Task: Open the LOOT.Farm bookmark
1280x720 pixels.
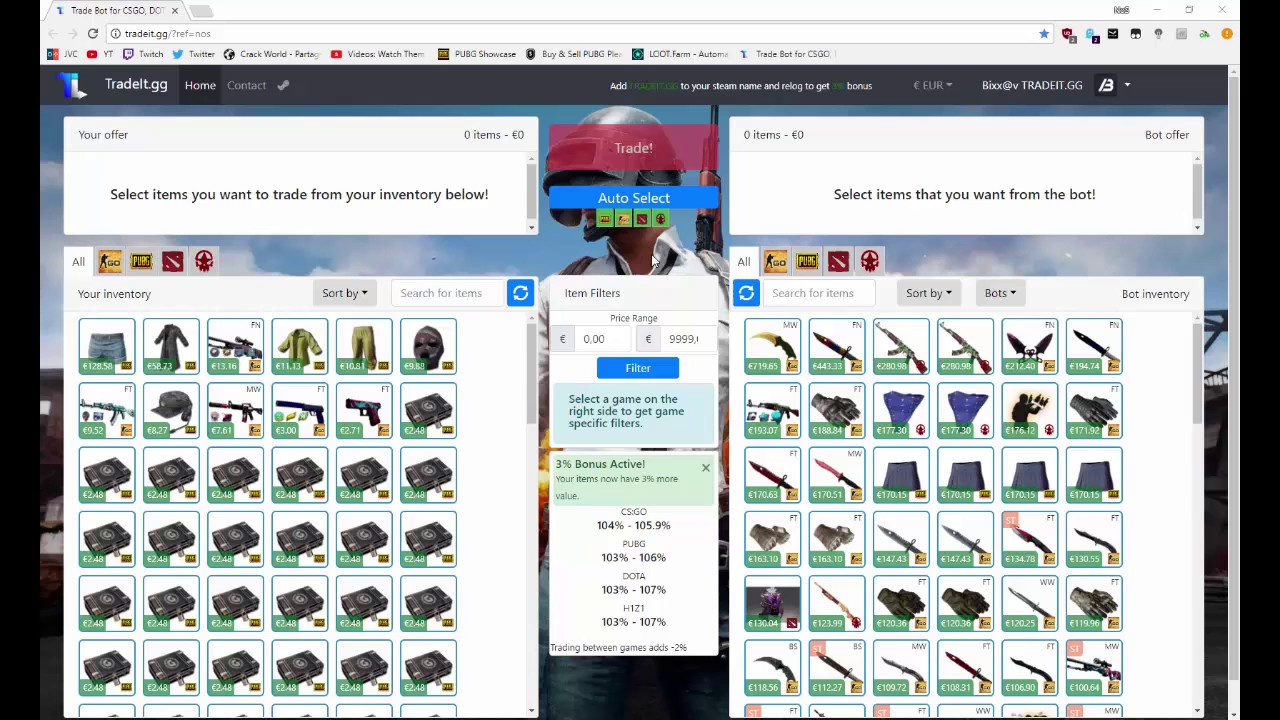Action: pos(680,54)
